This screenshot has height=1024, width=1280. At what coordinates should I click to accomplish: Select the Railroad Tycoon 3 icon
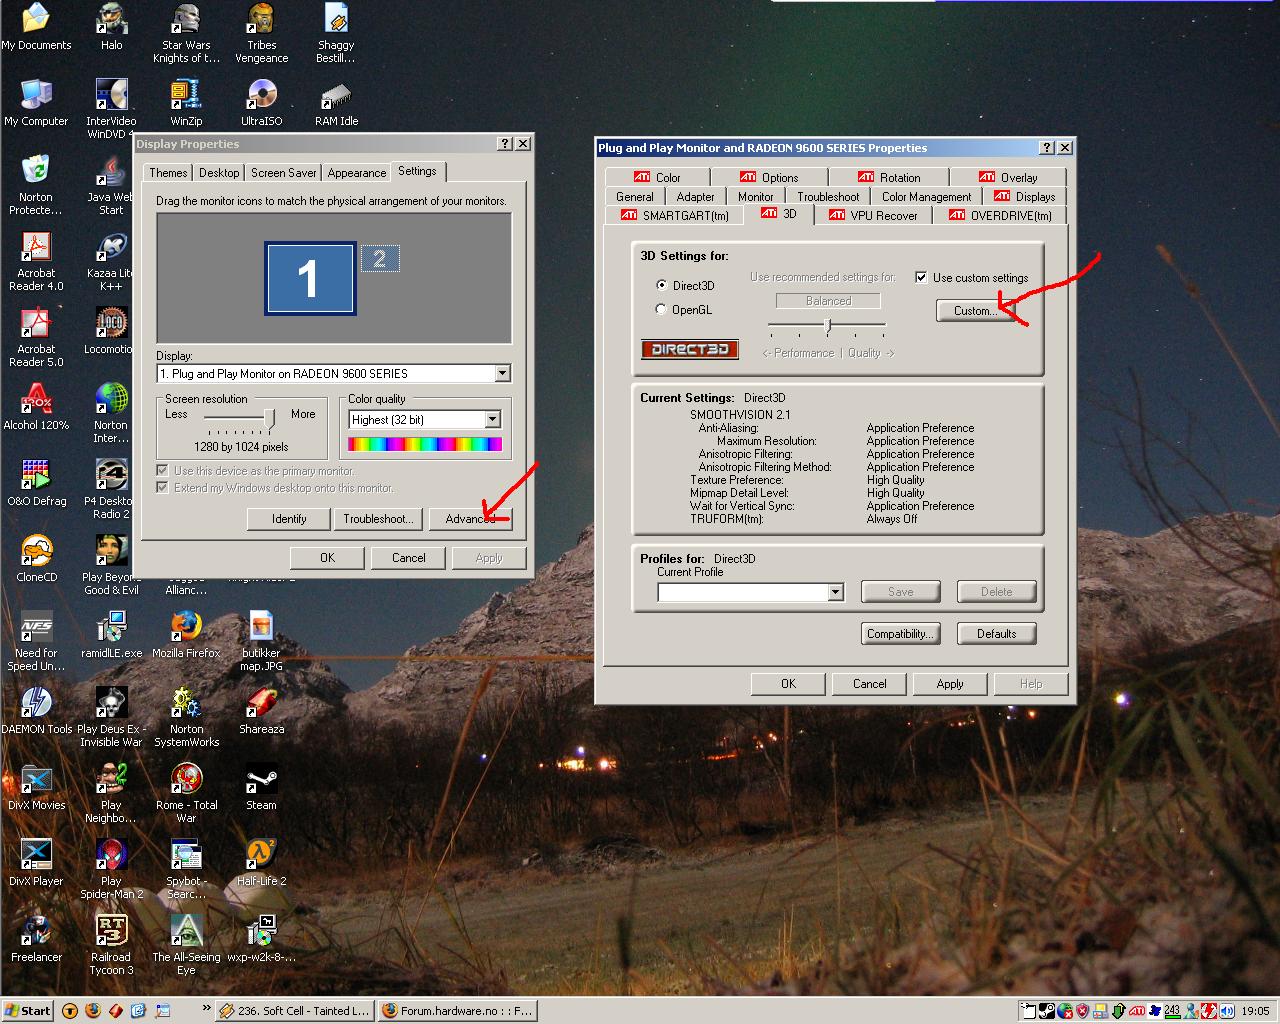click(x=111, y=945)
